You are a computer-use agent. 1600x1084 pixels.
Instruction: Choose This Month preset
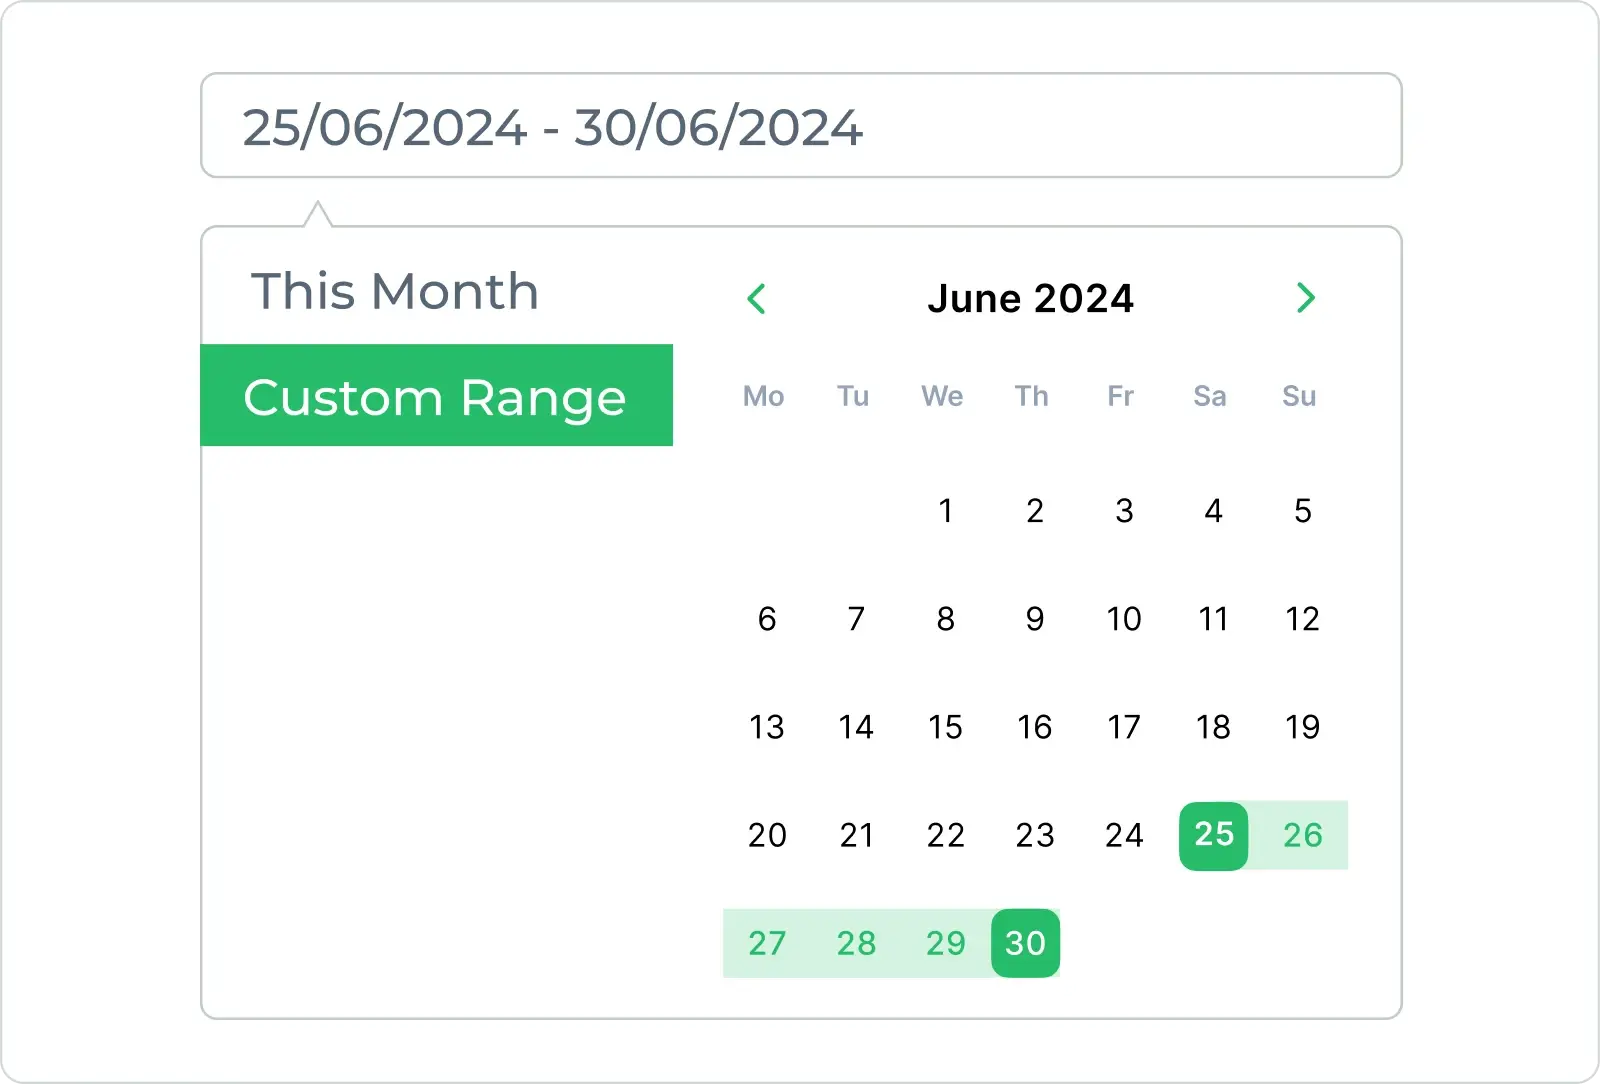(394, 291)
